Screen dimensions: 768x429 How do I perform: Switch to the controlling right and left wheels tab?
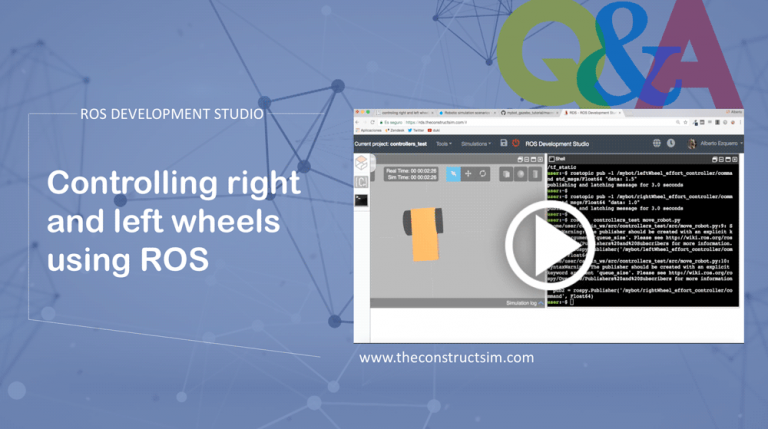click(405, 113)
